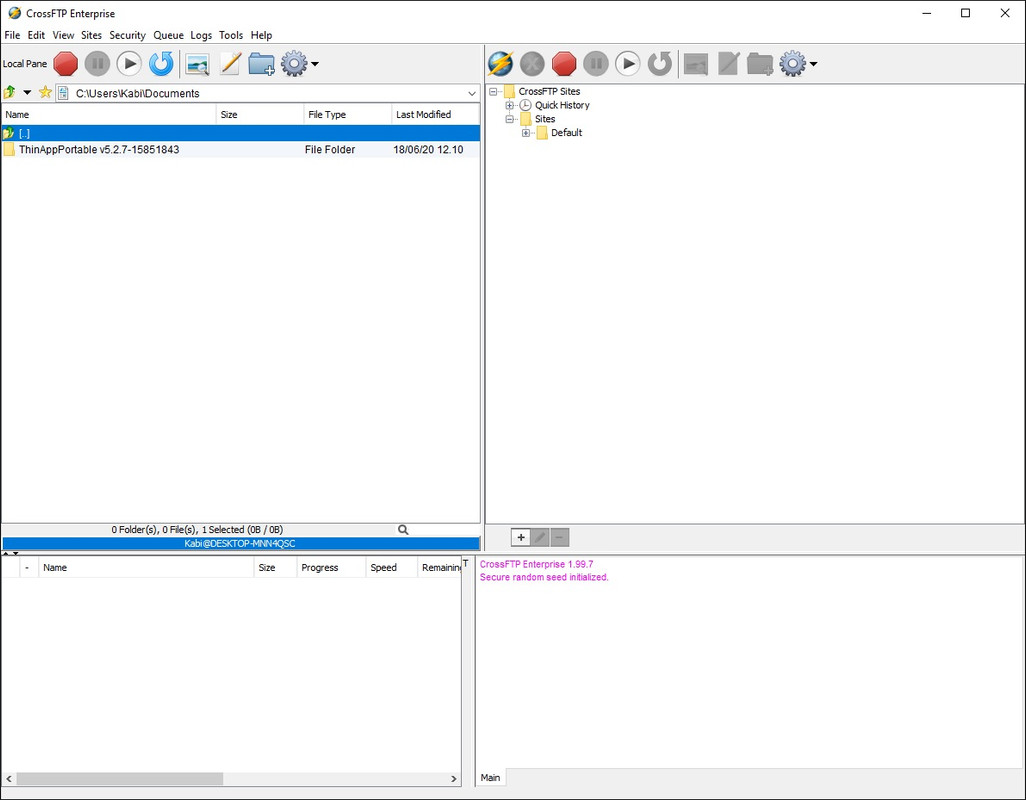The height and width of the screenshot is (800, 1026).
Task: Click the queue Name column header
Action: 146,568
